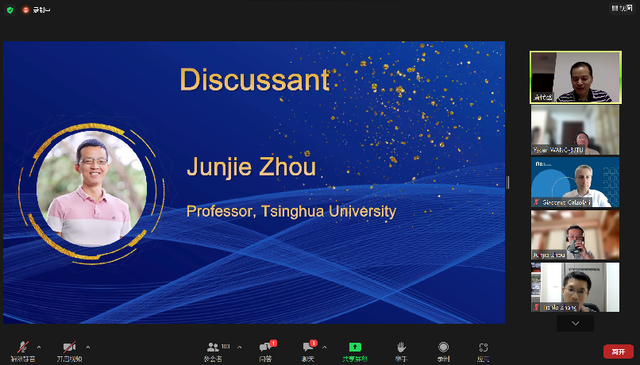Open audio options arrow next to microphone
The width and height of the screenshot is (640, 365).
point(39,347)
